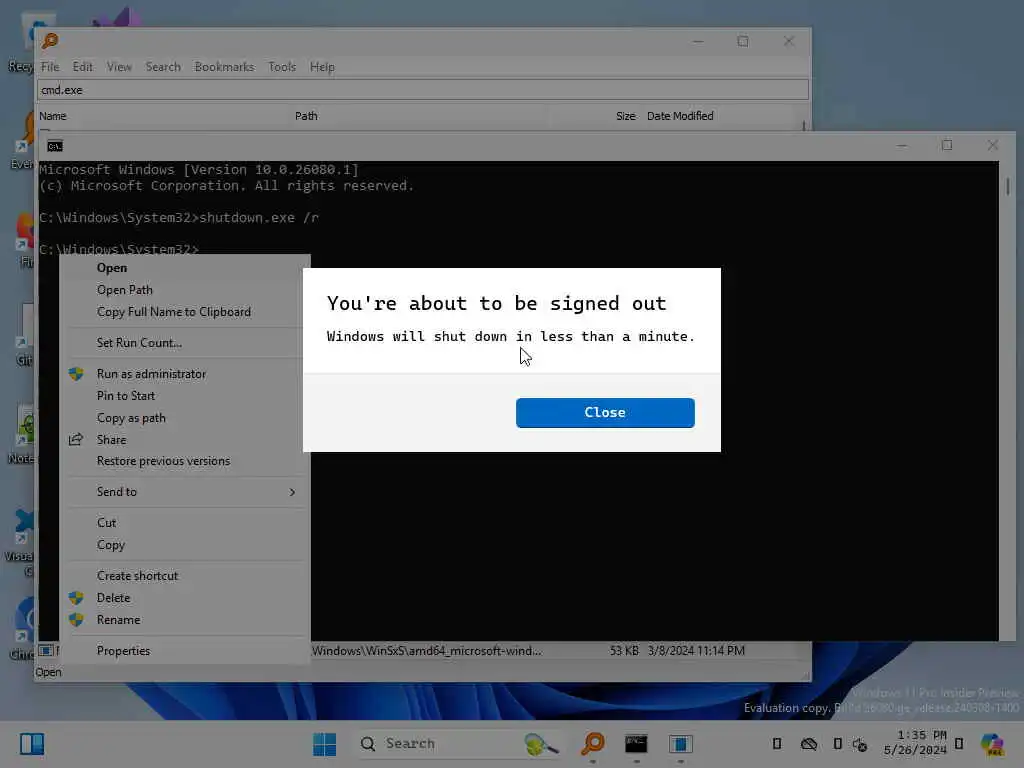This screenshot has width=1024, height=768.
Task: Dismiss the sign-out dialog with Close
Action: (605, 413)
